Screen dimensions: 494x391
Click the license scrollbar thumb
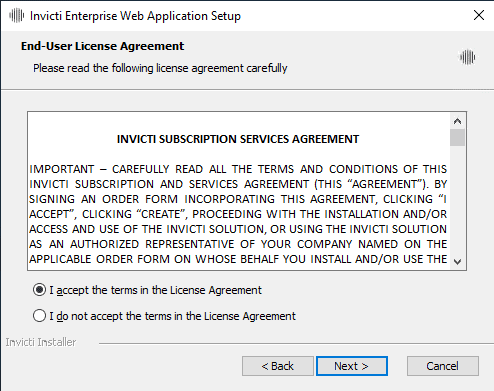[x=457, y=137]
